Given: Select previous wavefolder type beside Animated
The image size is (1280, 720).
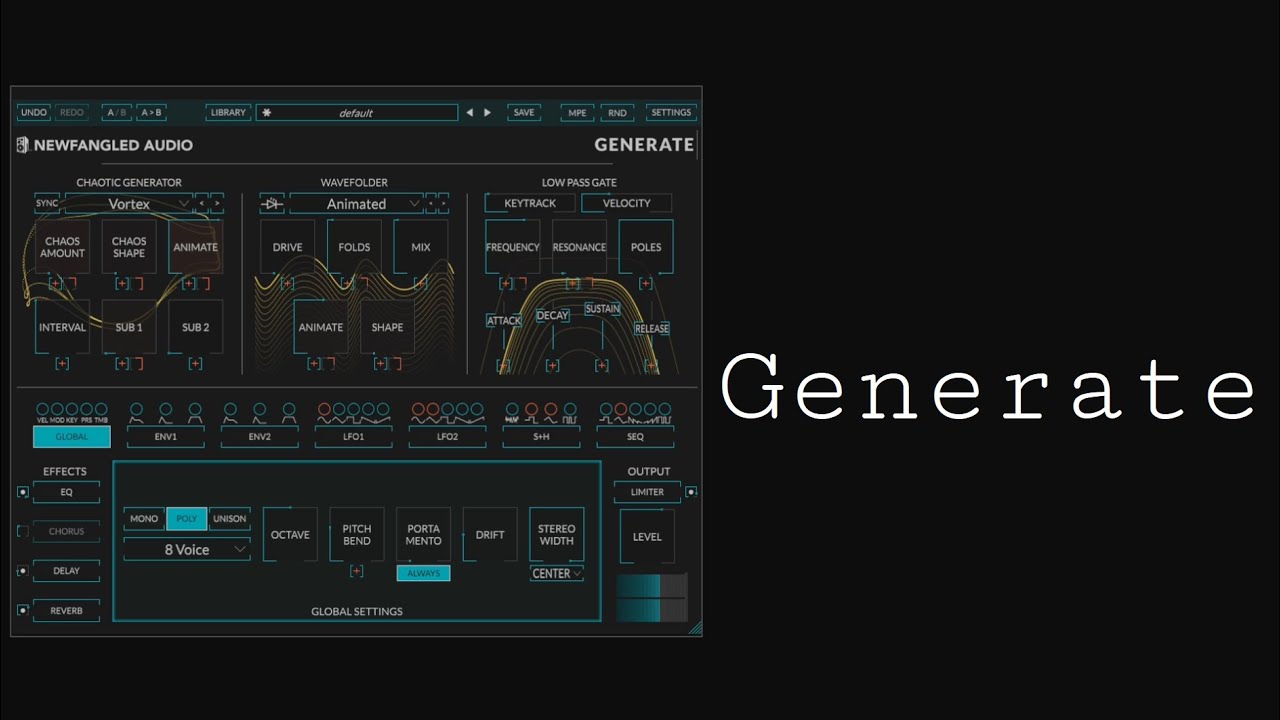Looking at the screenshot, I should coord(431,204).
